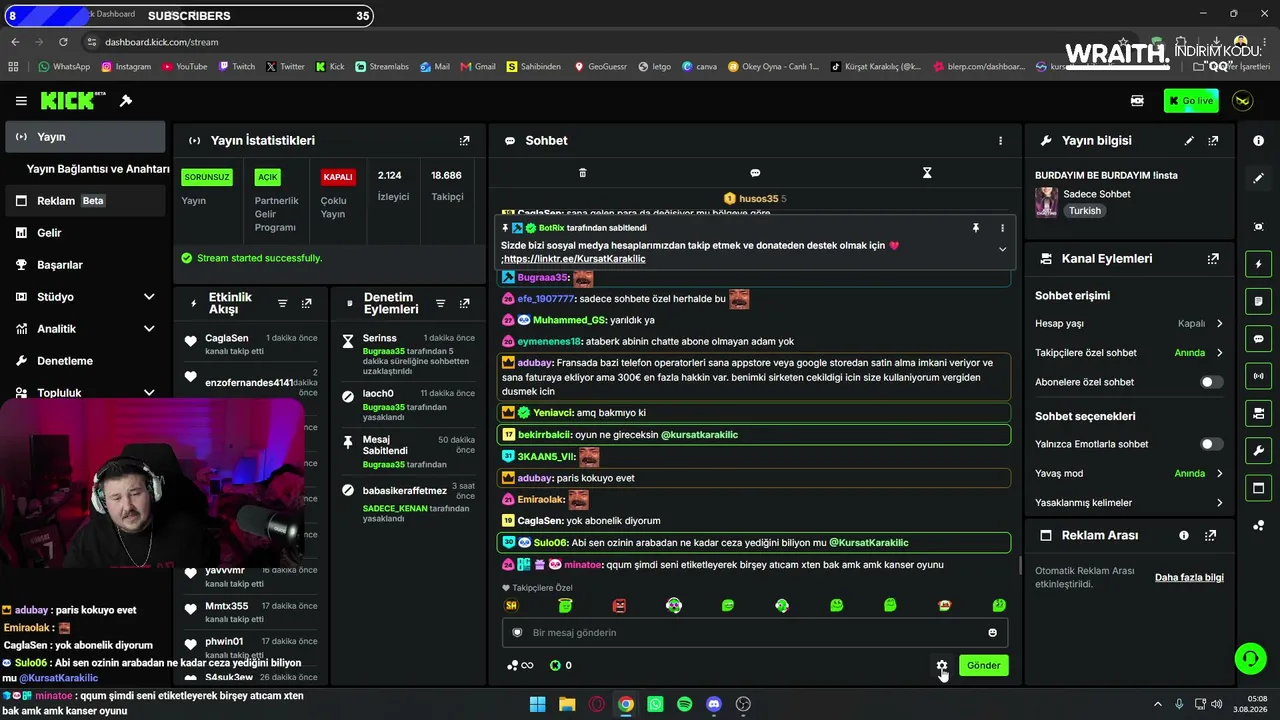Click the browser address bar
This screenshot has height=720, width=1280.
600,42
